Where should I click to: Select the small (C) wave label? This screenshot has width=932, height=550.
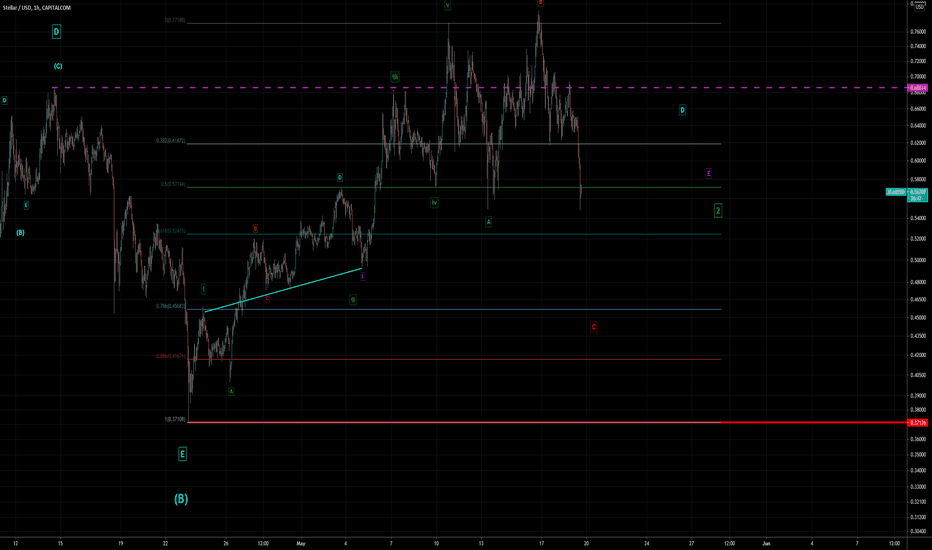[x=58, y=67]
